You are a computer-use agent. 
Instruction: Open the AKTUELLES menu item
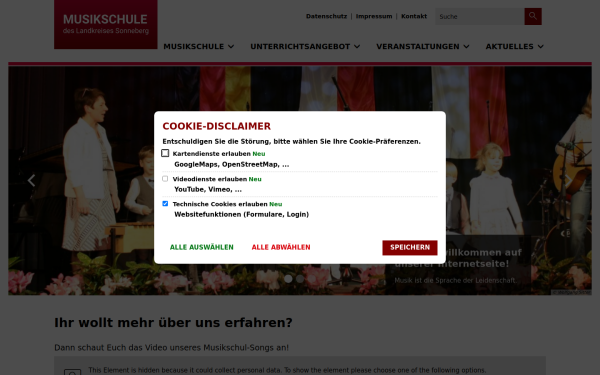click(x=509, y=47)
